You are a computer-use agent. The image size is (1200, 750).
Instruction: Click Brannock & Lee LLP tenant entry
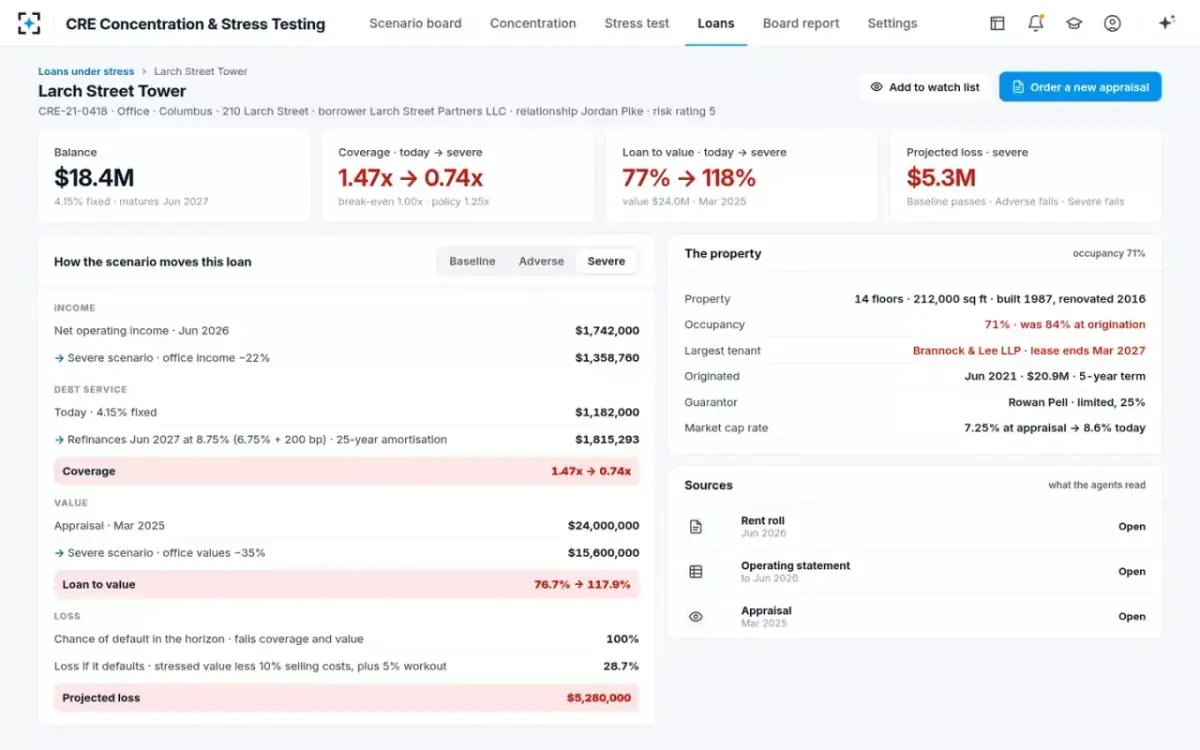[1029, 351]
